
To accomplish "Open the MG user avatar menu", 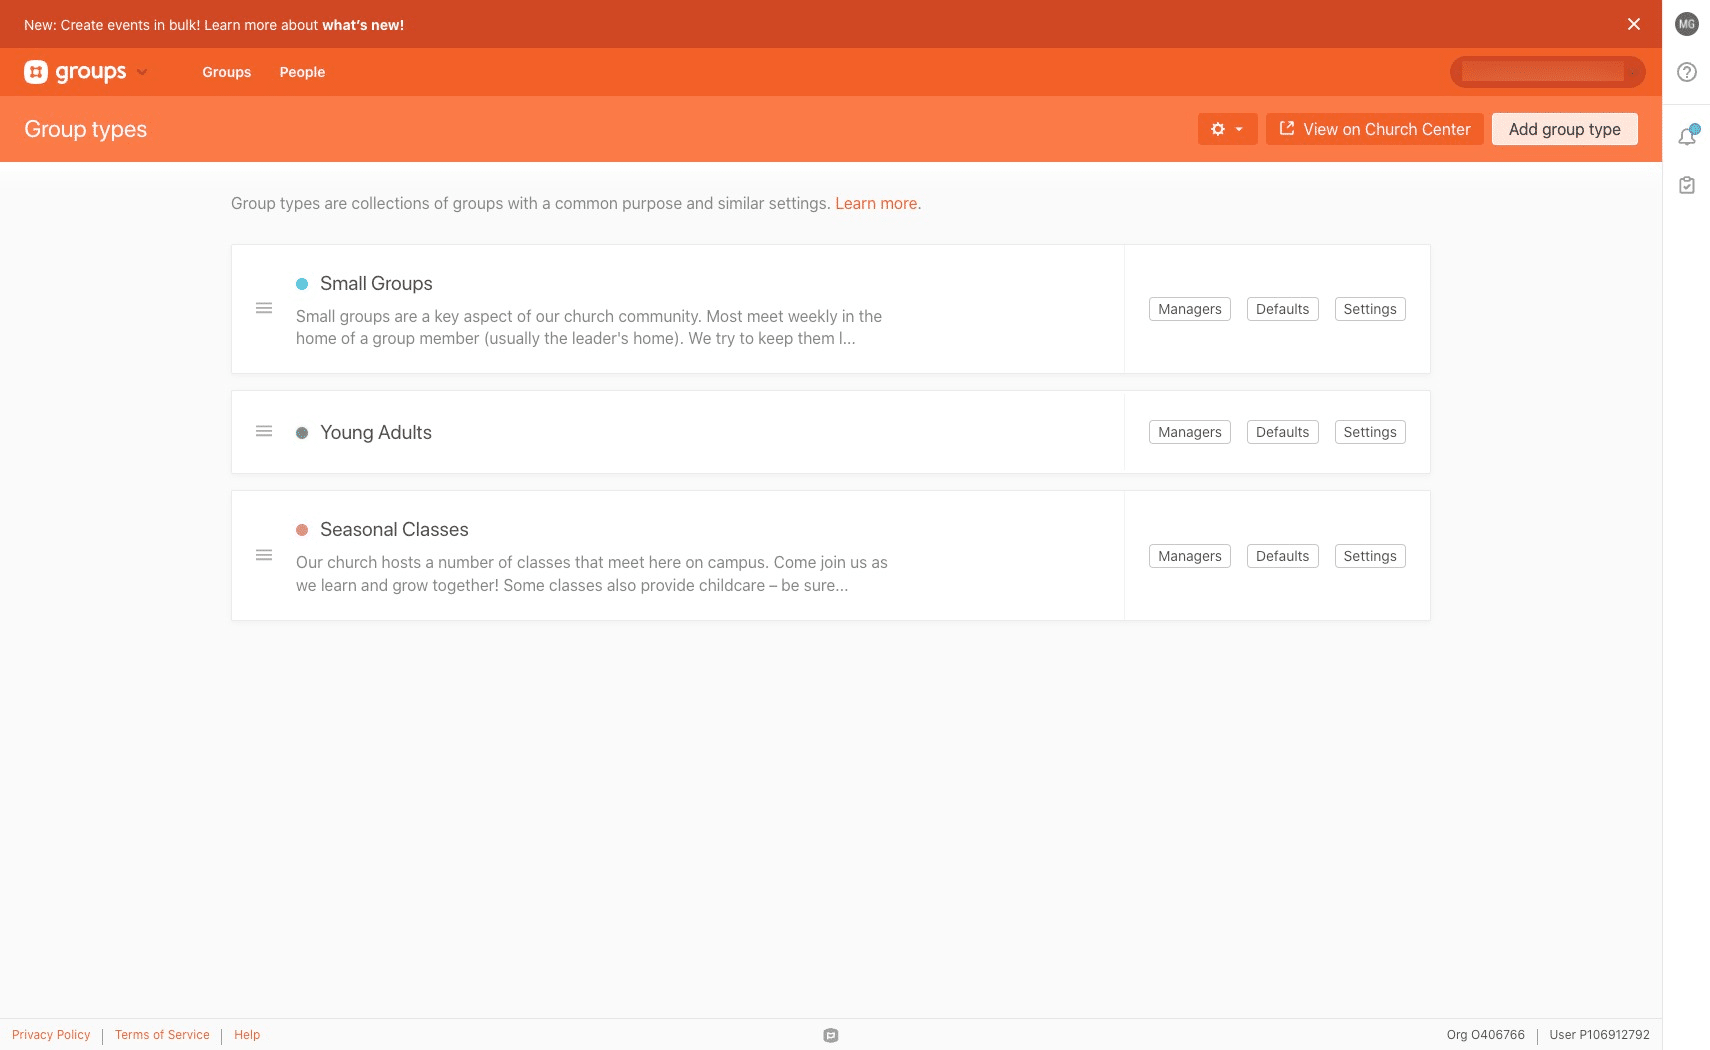I will click(1687, 24).
